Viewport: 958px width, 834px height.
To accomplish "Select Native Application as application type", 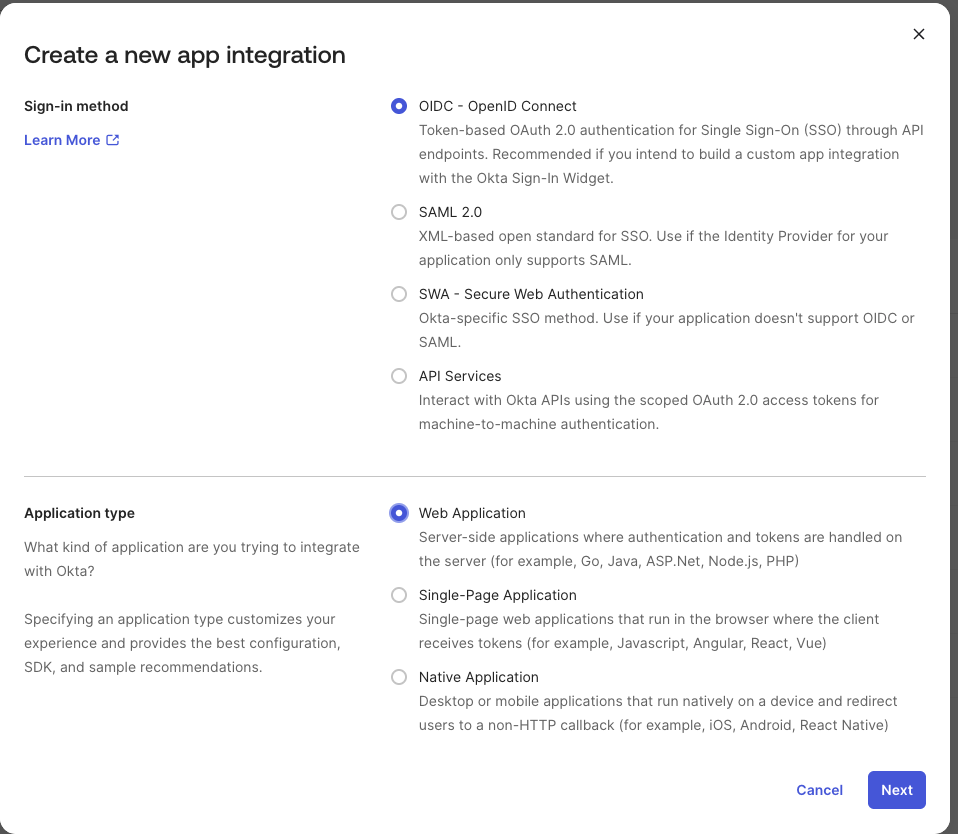I will pyautogui.click(x=399, y=677).
